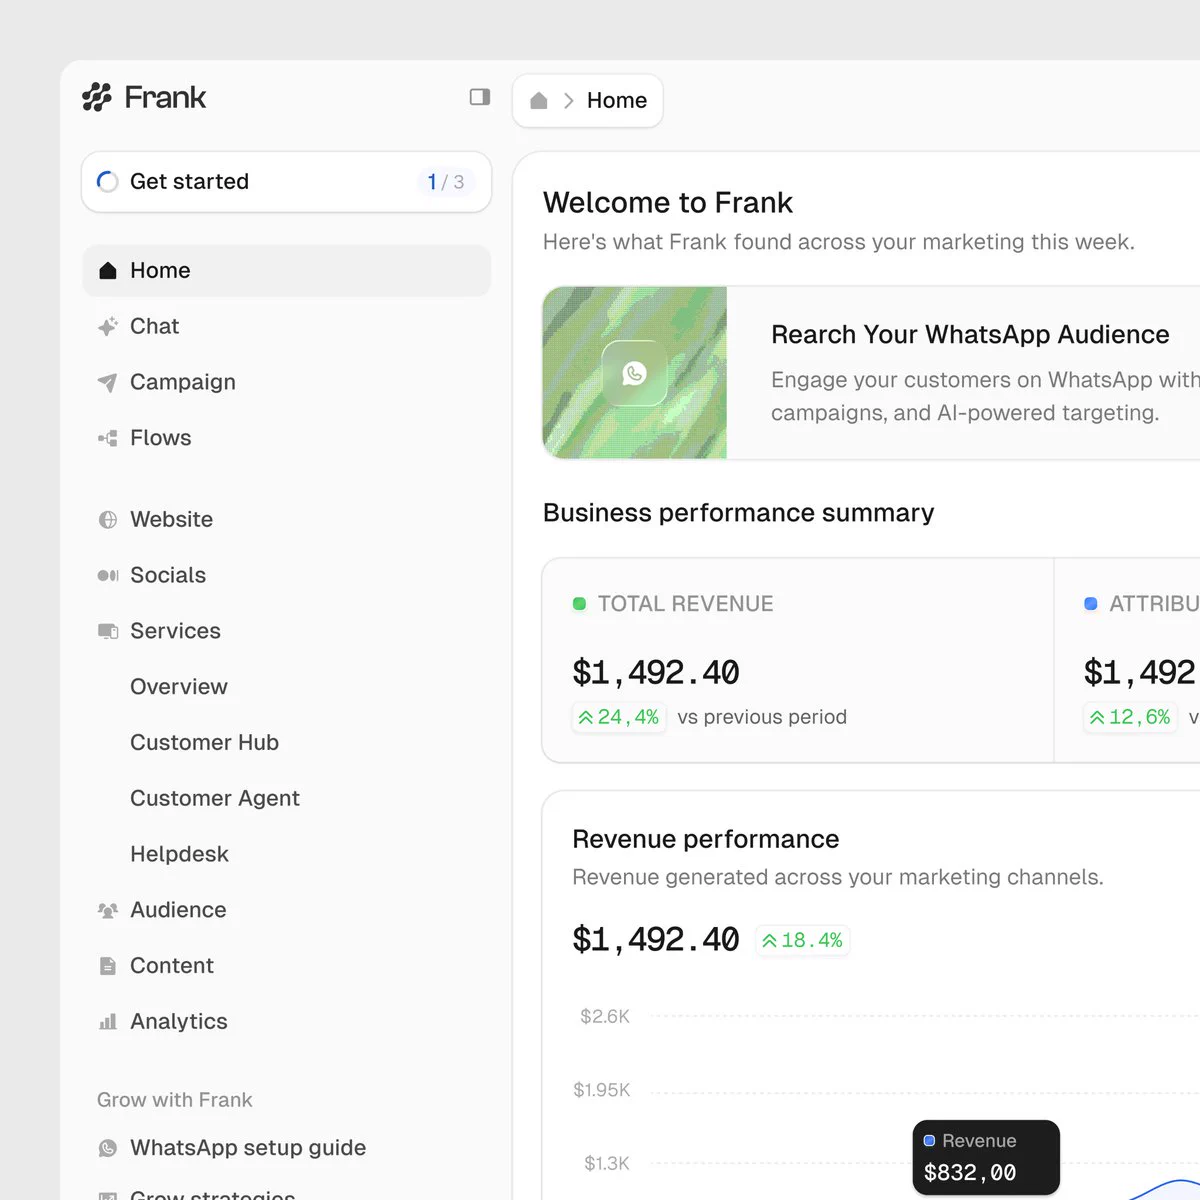Click the Services devices icon
The height and width of the screenshot is (1200, 1200).
pyautogui.click(x=108, y=632)
